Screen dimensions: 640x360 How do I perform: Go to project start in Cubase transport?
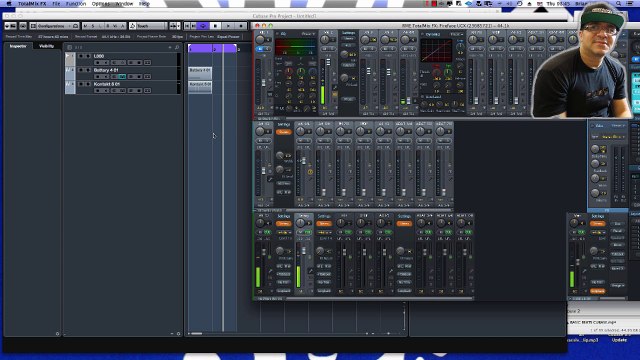pyautogui.click(x=187, y=26)
